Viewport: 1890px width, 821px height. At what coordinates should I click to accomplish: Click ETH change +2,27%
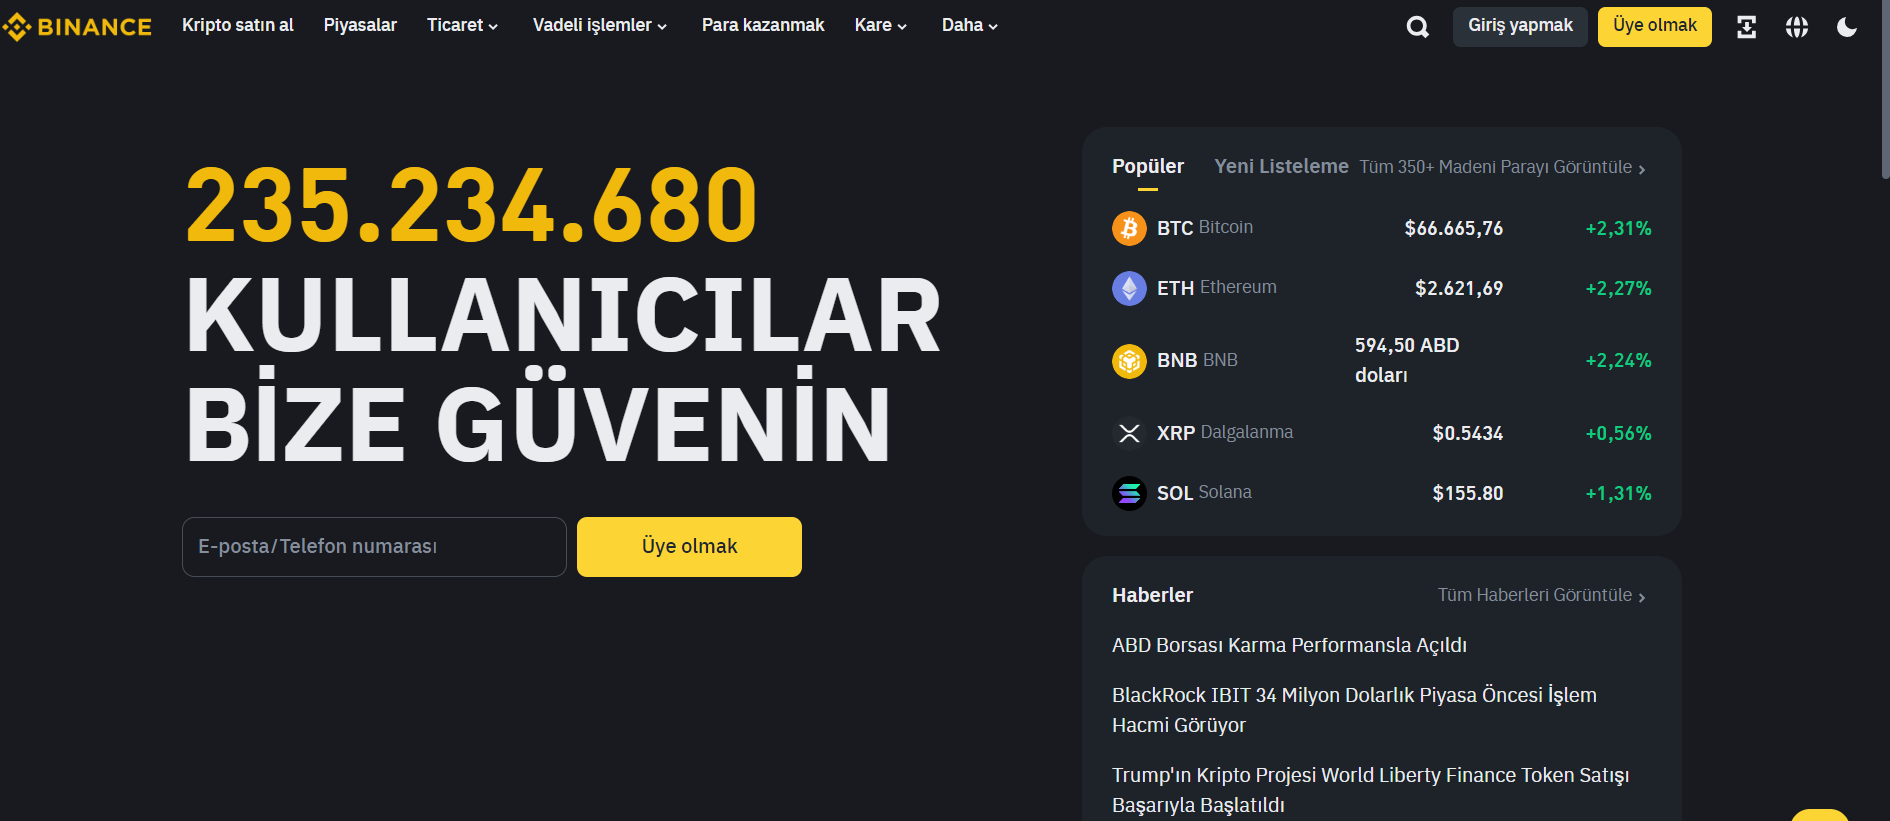[1618, 289]
